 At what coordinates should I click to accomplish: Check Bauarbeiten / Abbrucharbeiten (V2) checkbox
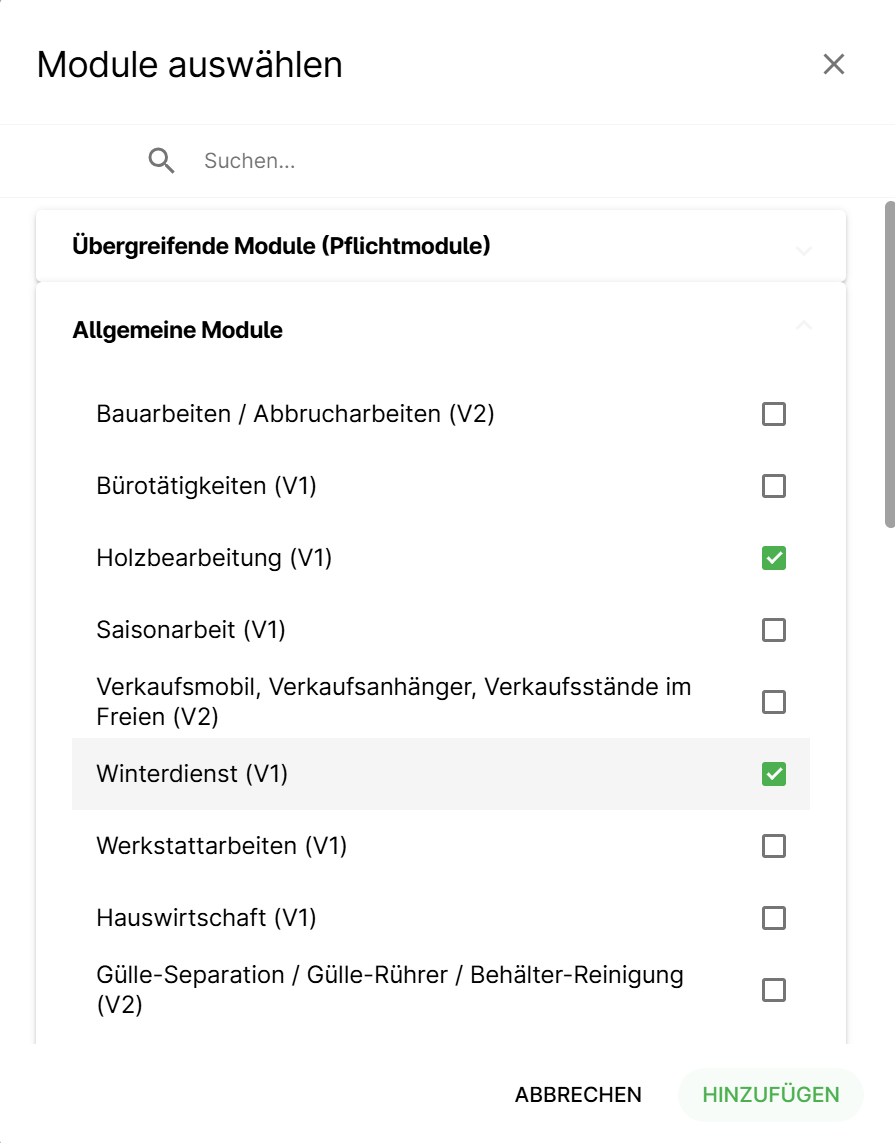coord(774,414)
